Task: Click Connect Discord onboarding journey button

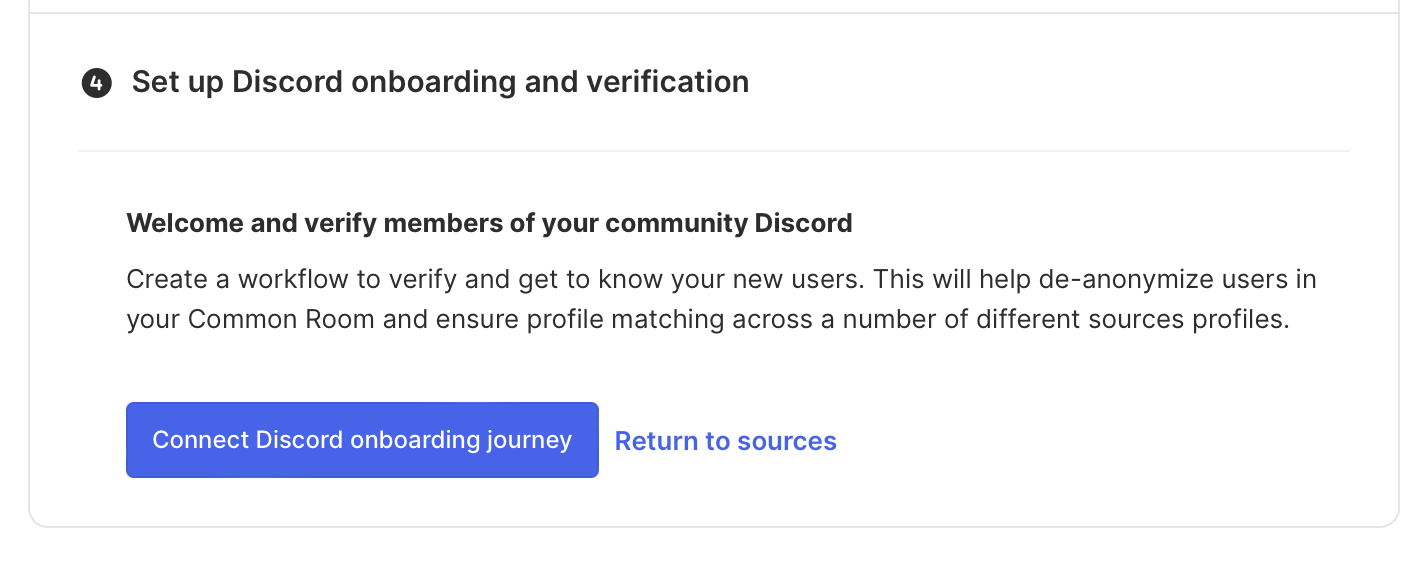Action: pos(362,440)
